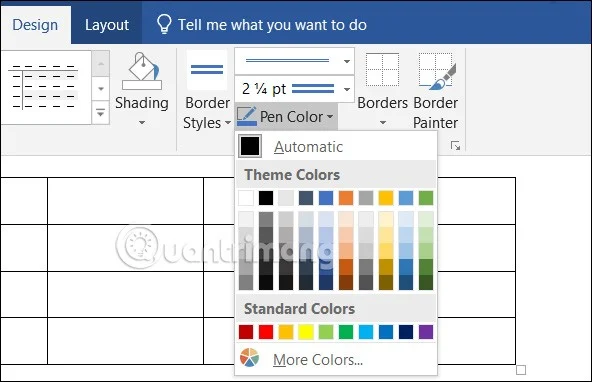Choose the darkest orange shade swatch
Image resolution: width=592 pixels, height=382 pixels.
pos(346,282)
